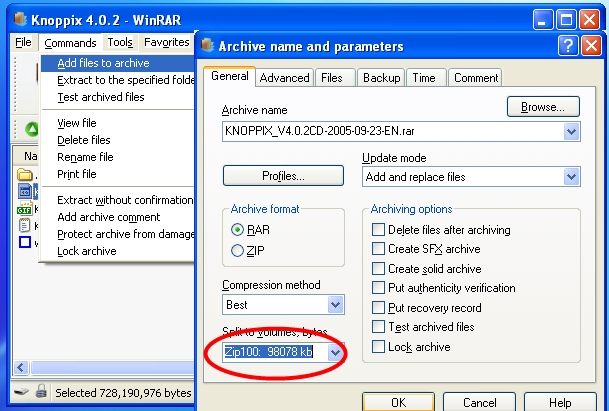The image size is (609, 411).
Task: Check Create solid archive option
Action: click(378, 268)
